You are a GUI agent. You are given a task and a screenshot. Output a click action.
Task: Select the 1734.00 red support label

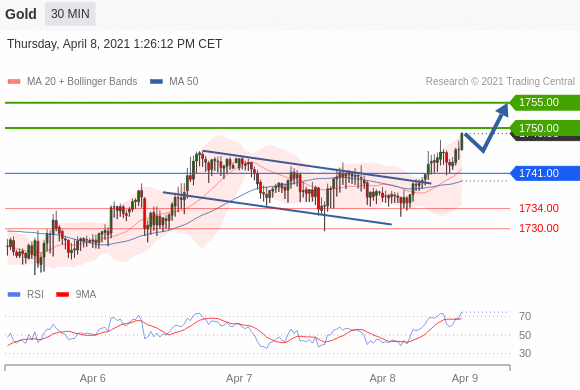click(x=539, y=208)
